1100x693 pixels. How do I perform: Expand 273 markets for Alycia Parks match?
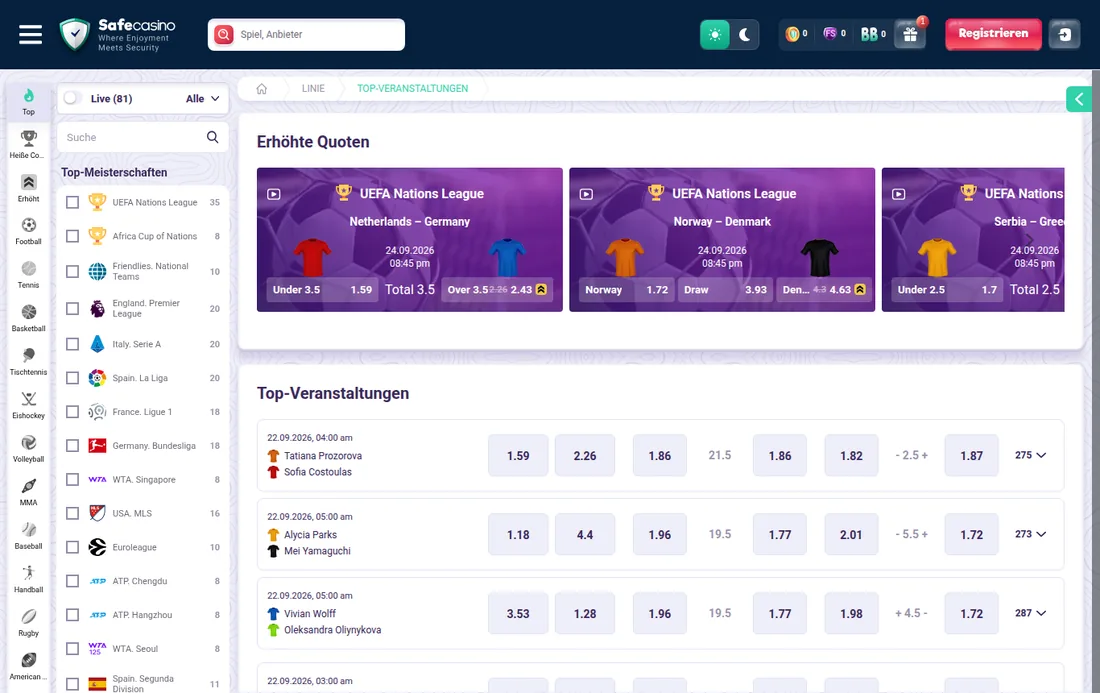pyautogui.click(x=1031, y=534)
